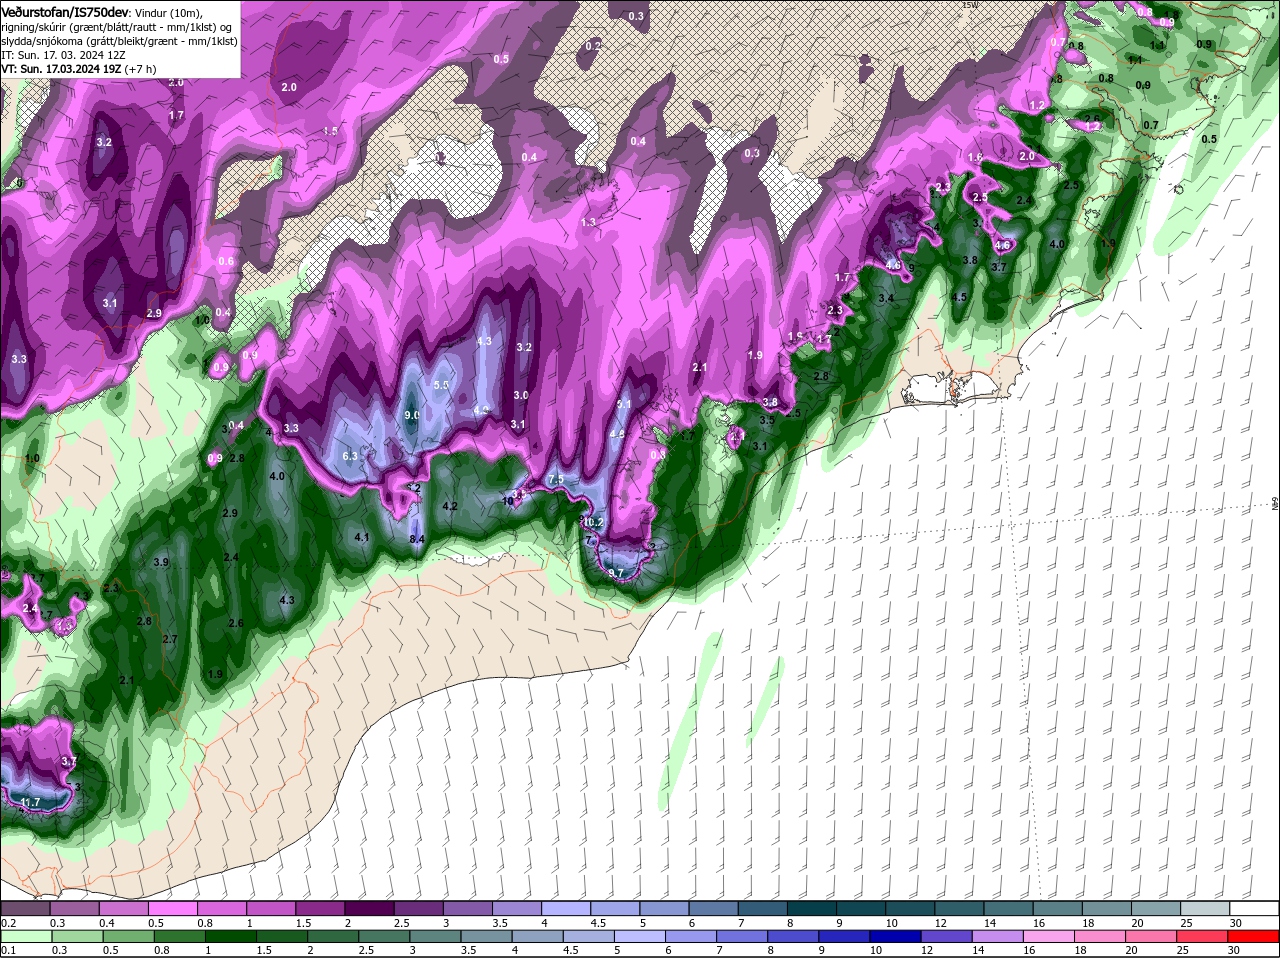Click the Veðurstofan/IS750dev title text
The width and height of the screenshot is (1280, 958).
coord(65,11)
